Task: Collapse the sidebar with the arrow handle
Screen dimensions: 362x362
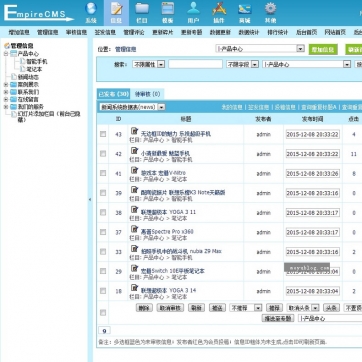Action: (90, 200)
